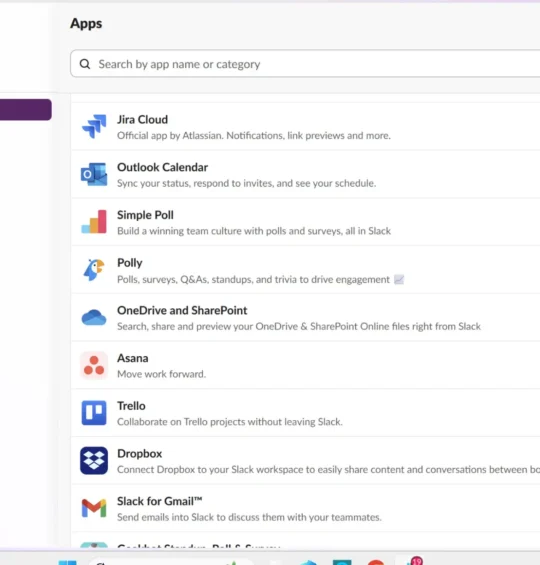This screenshot has height=565, width=540.
Task: Click 'Official app by Atlassian' description
Action: click(x=254, y=135)
